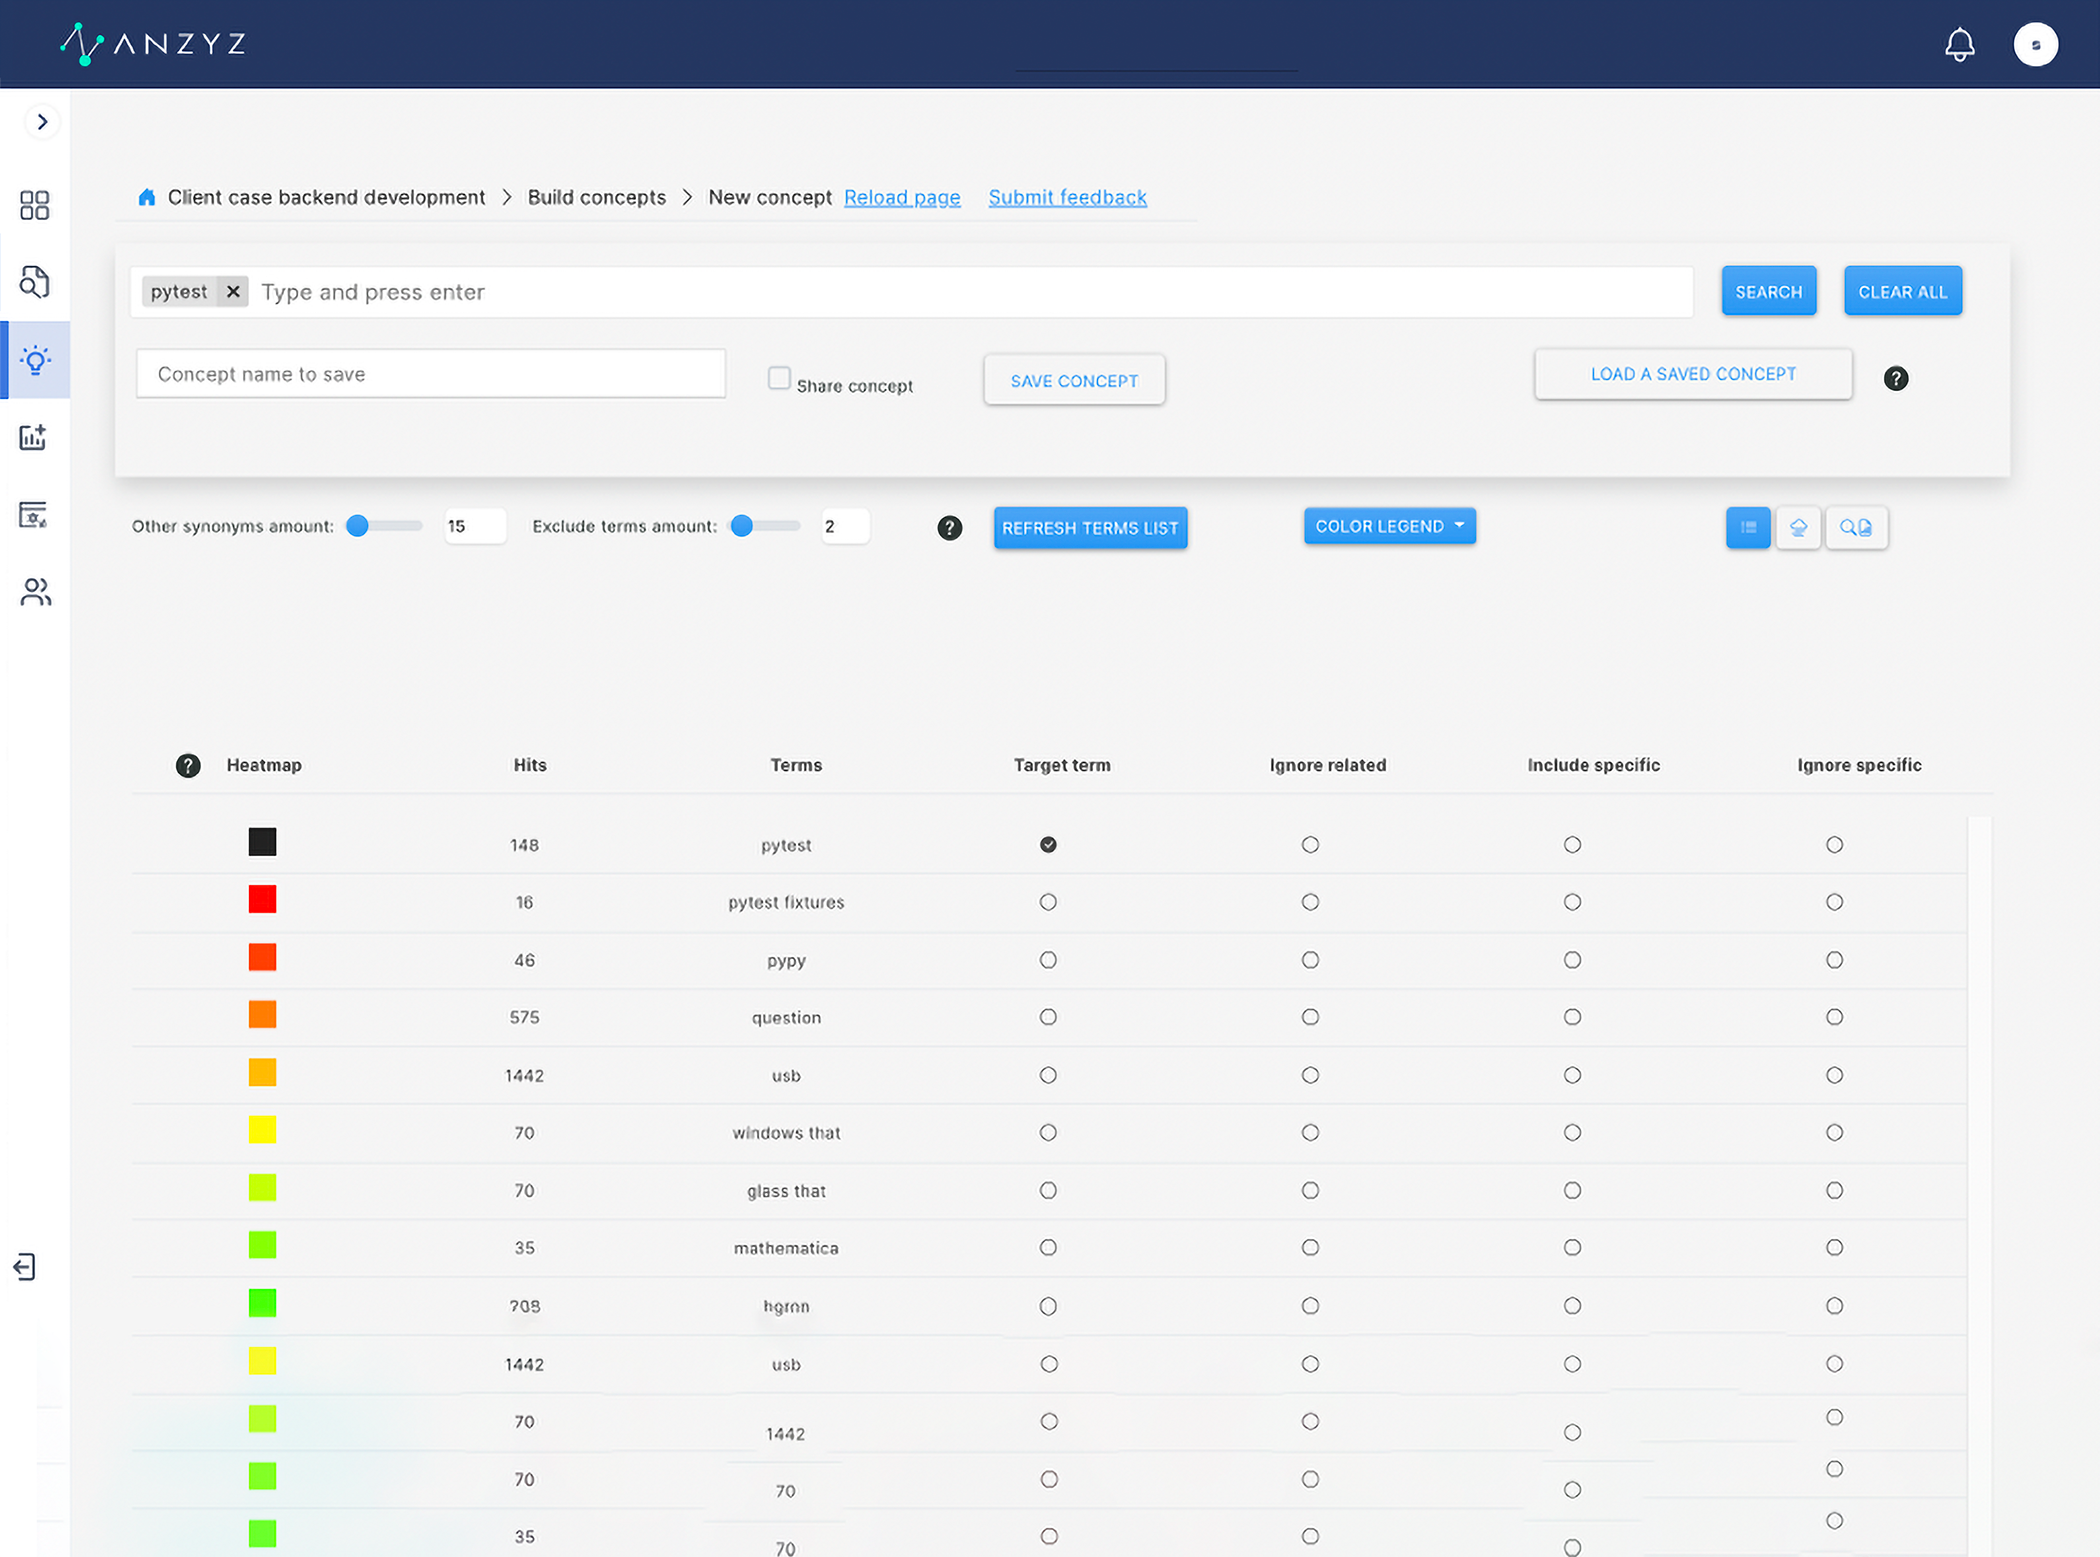Click the Exclude terms amount value box

point(844,526)
